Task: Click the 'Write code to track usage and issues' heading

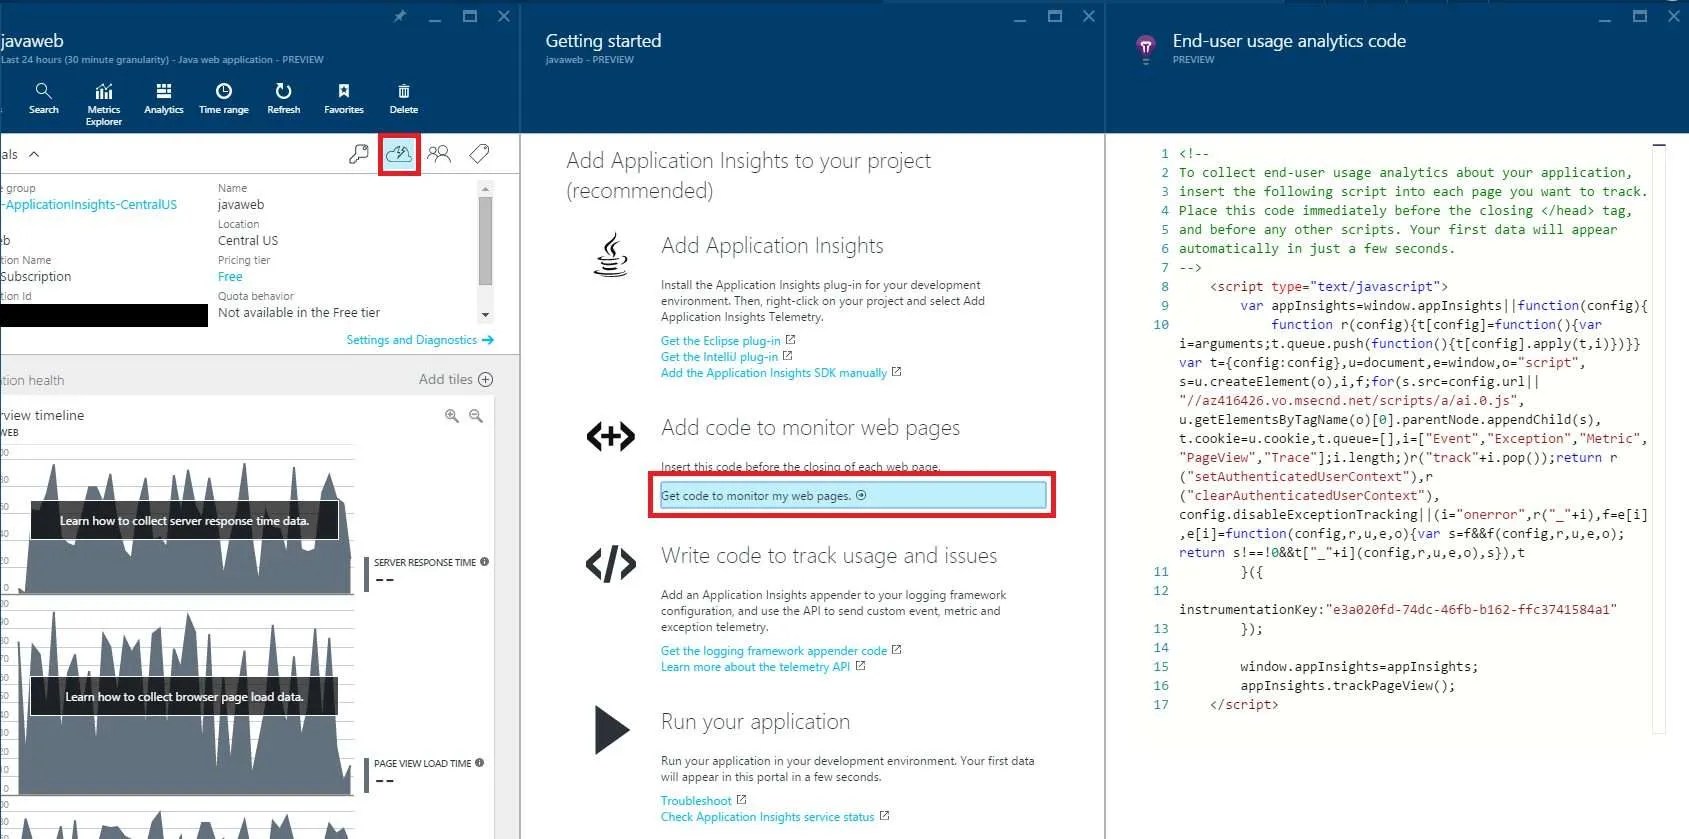Action: point(829,556)
